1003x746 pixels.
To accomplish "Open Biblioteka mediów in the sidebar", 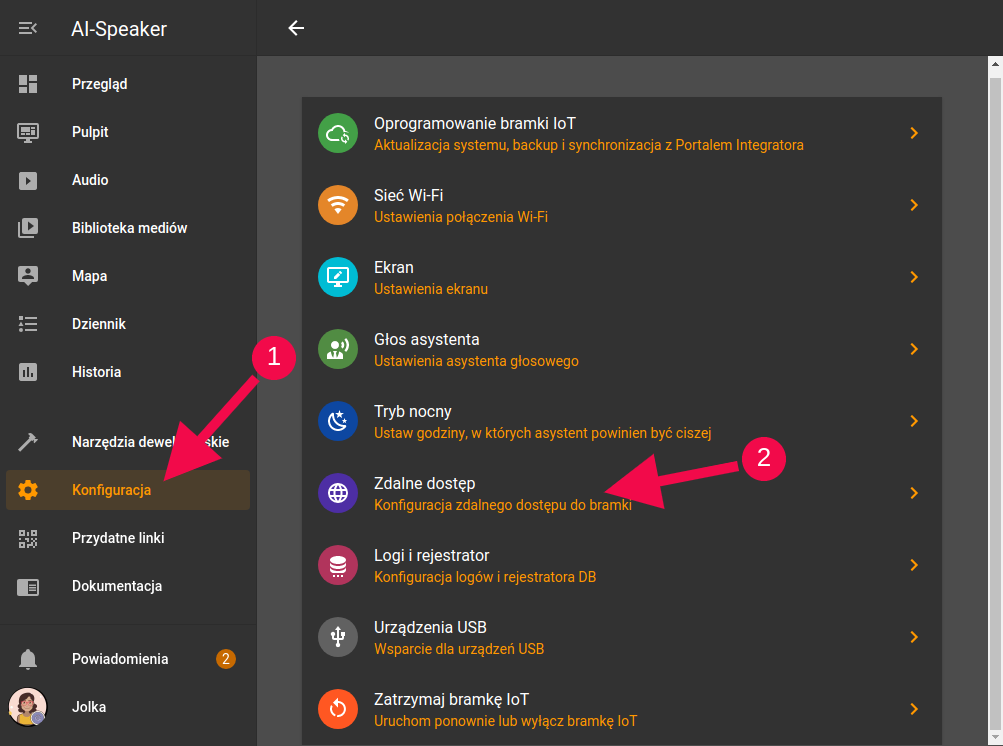I will (129, 228).
